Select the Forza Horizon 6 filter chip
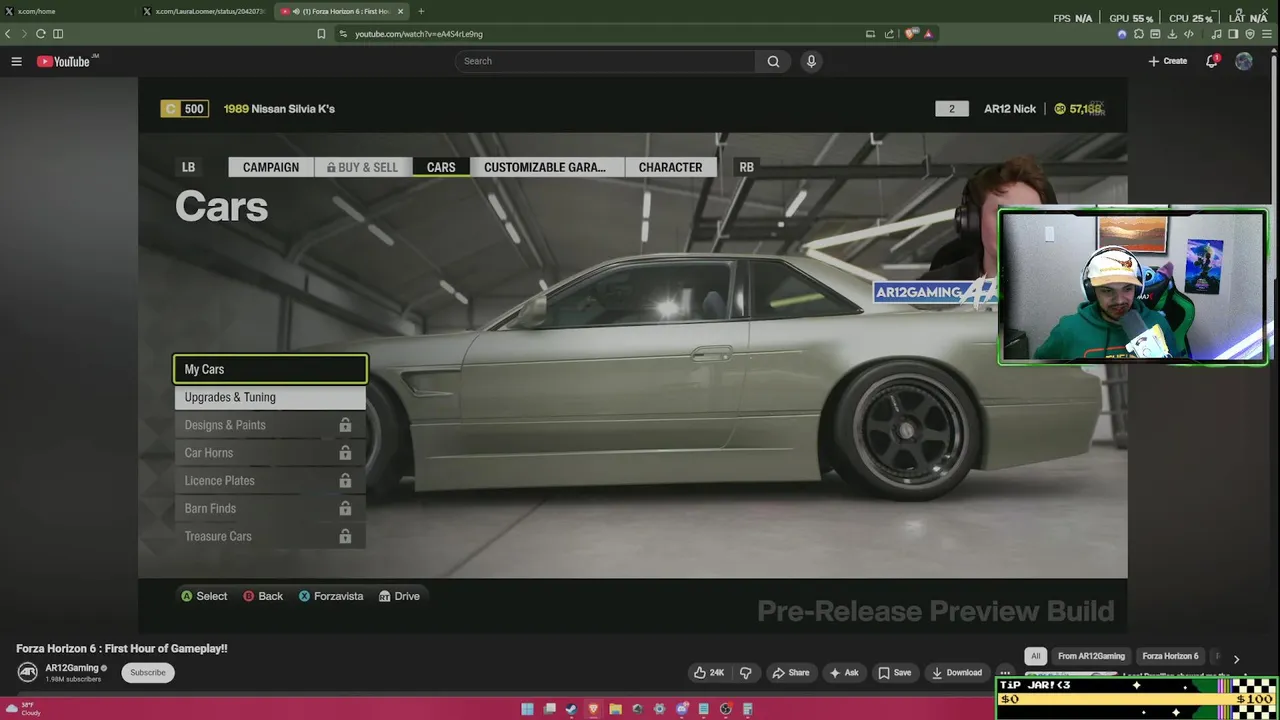The height and width of the screenshot is (720, 1280). (1170, 656)
